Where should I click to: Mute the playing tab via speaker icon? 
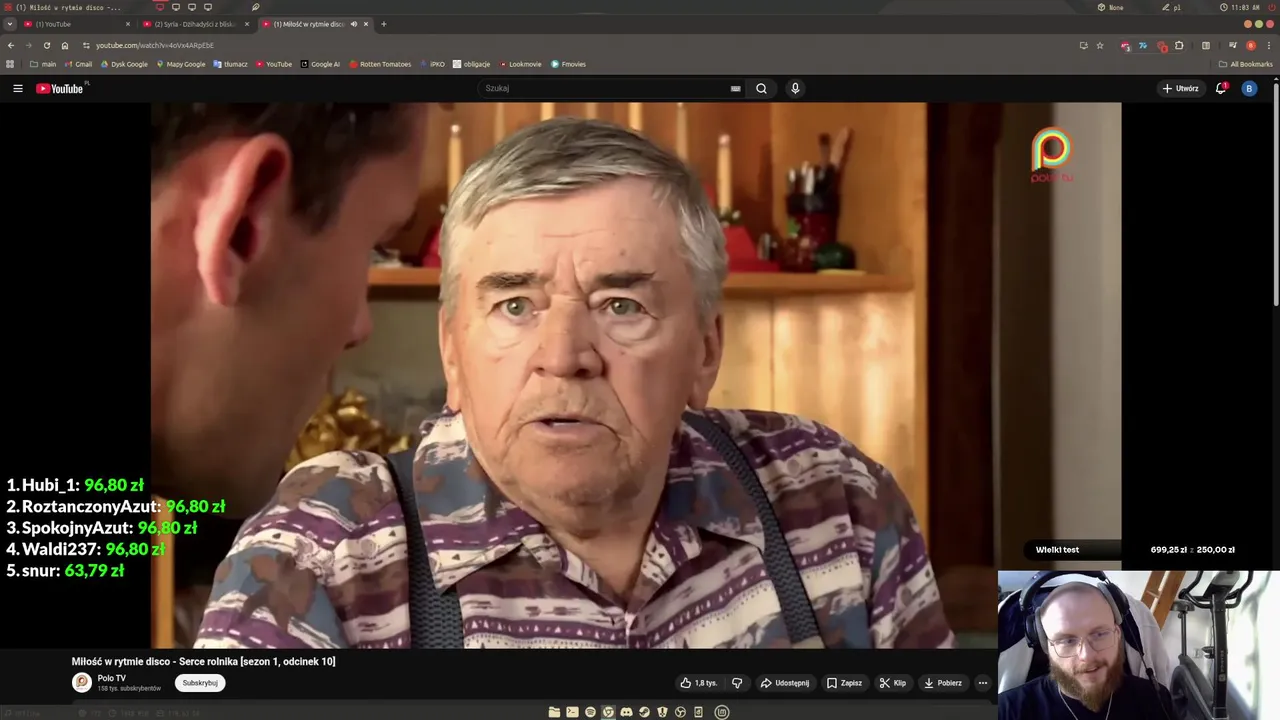click(x=353, y=24)
